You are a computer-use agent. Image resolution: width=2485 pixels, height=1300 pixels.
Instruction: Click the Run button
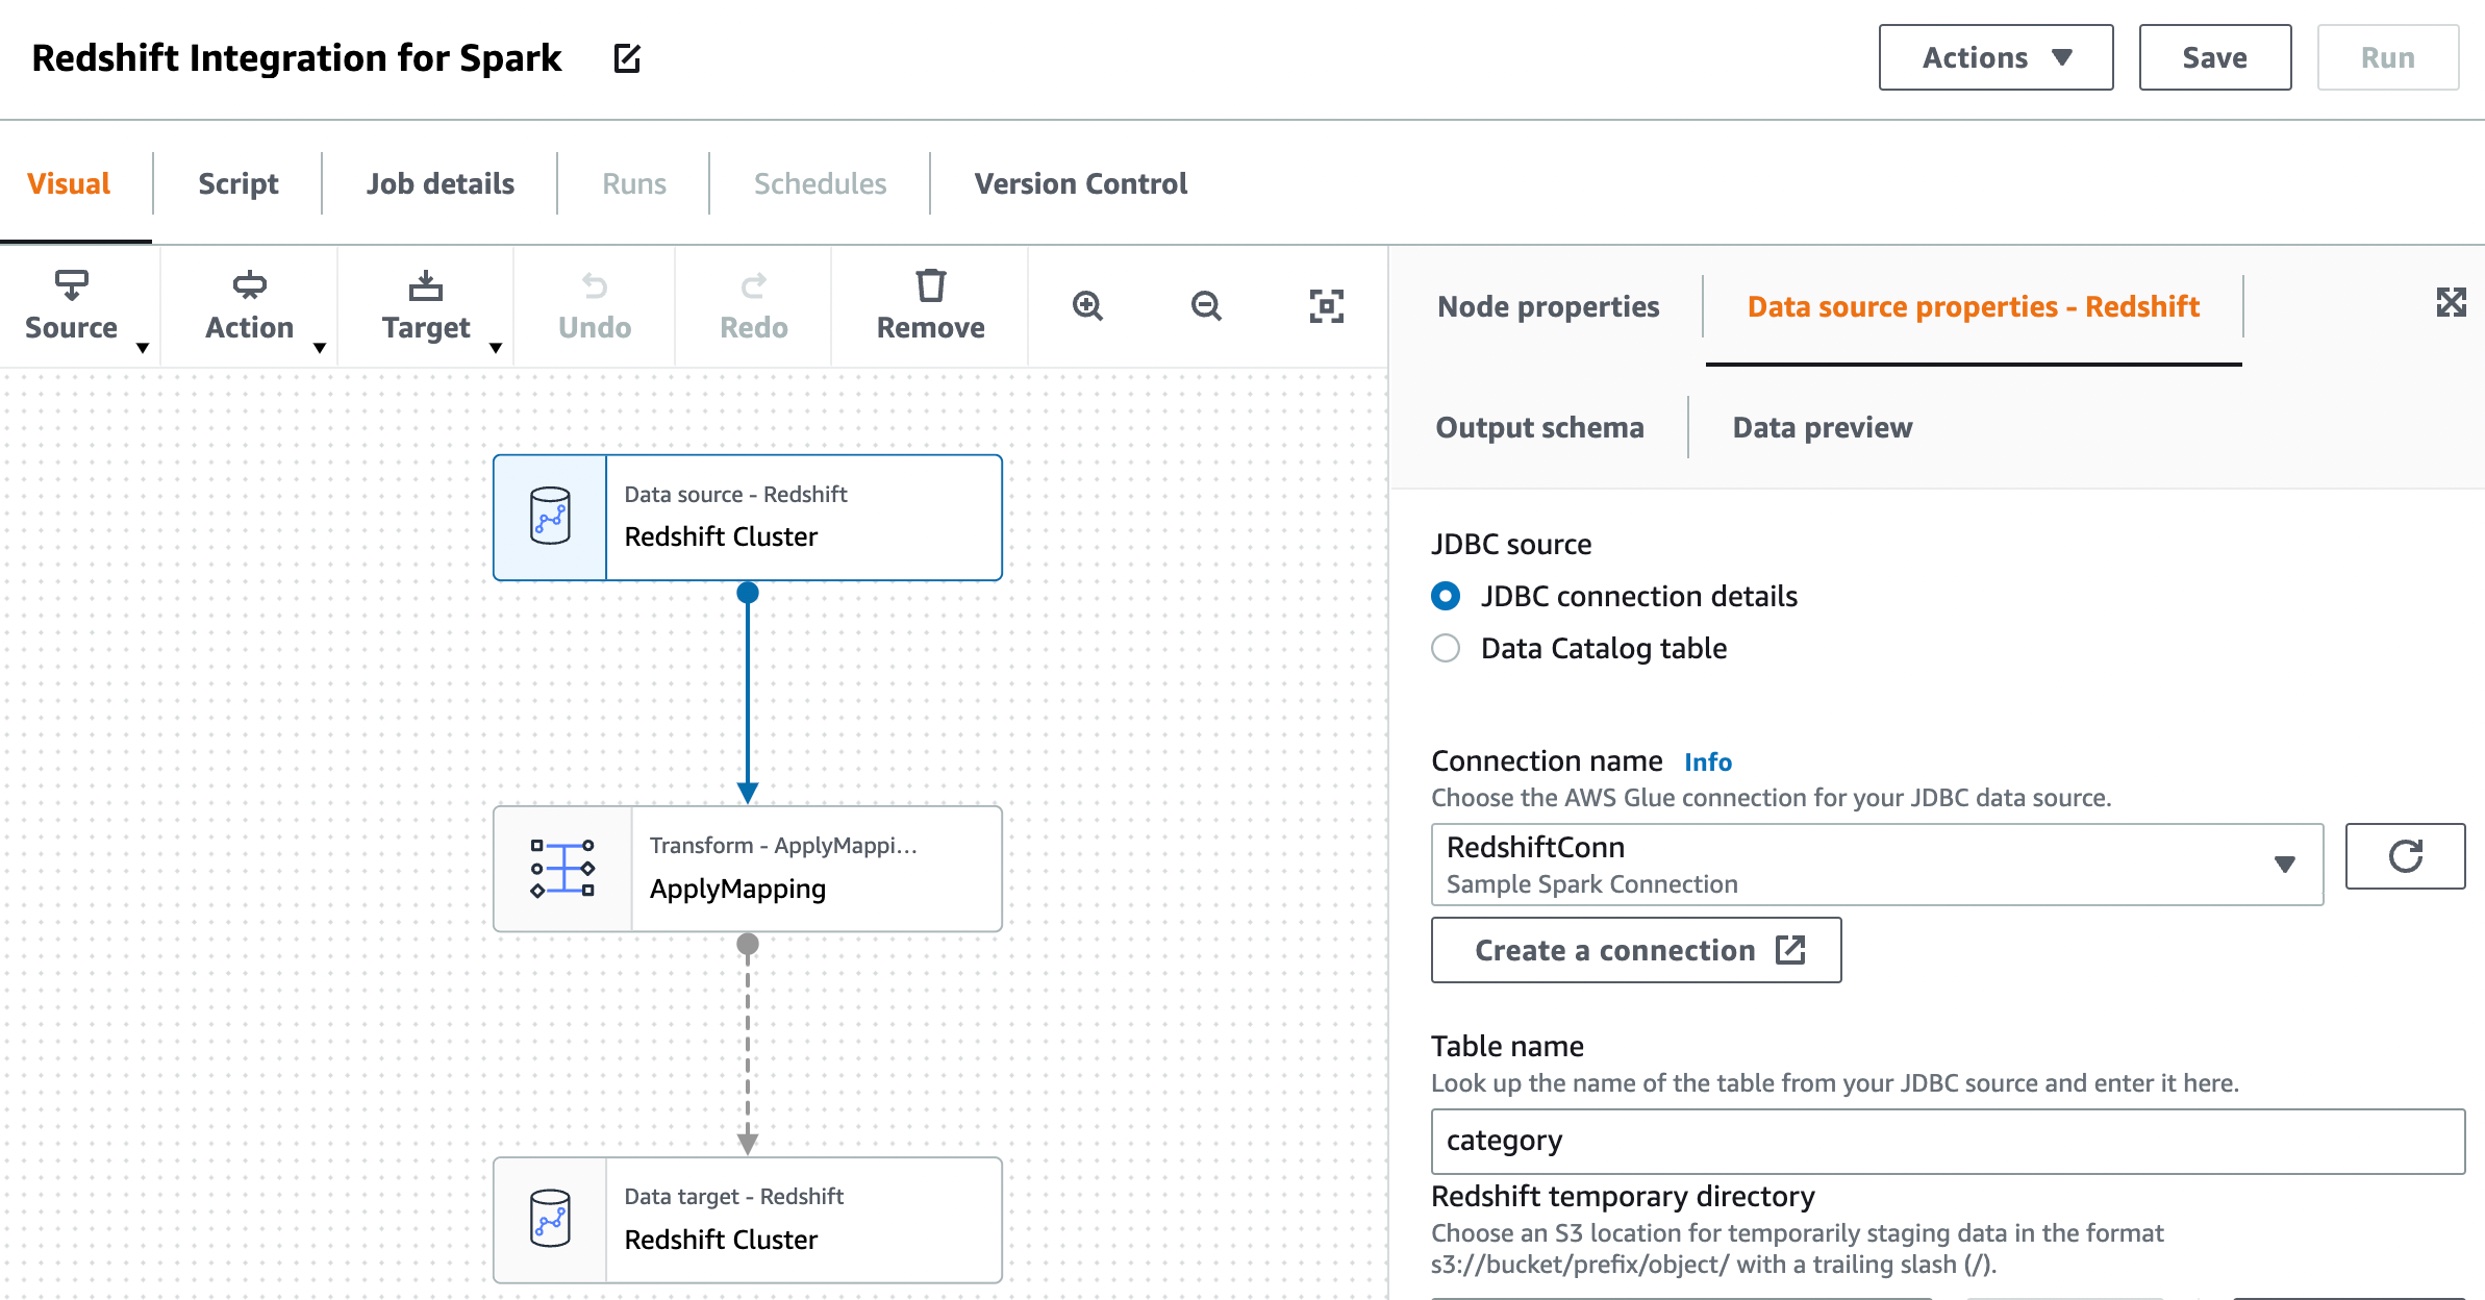tap(2388, 58)
